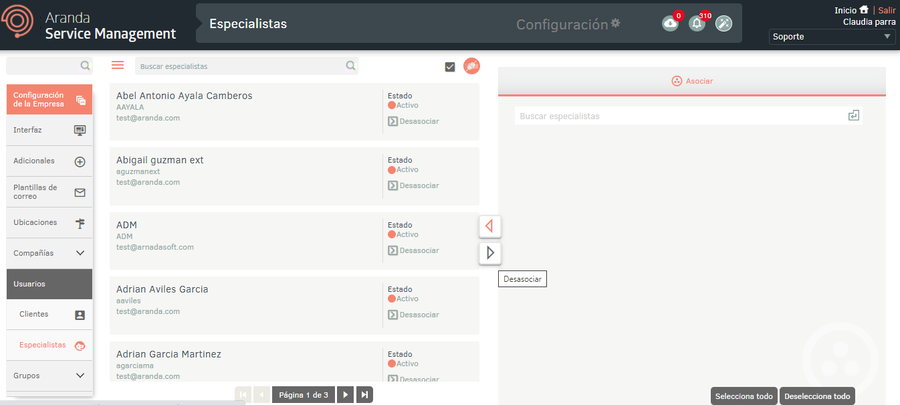Click the cloud notifications icon in header
The height and width of the screenshot is (405, 900).
click(670, 23)
